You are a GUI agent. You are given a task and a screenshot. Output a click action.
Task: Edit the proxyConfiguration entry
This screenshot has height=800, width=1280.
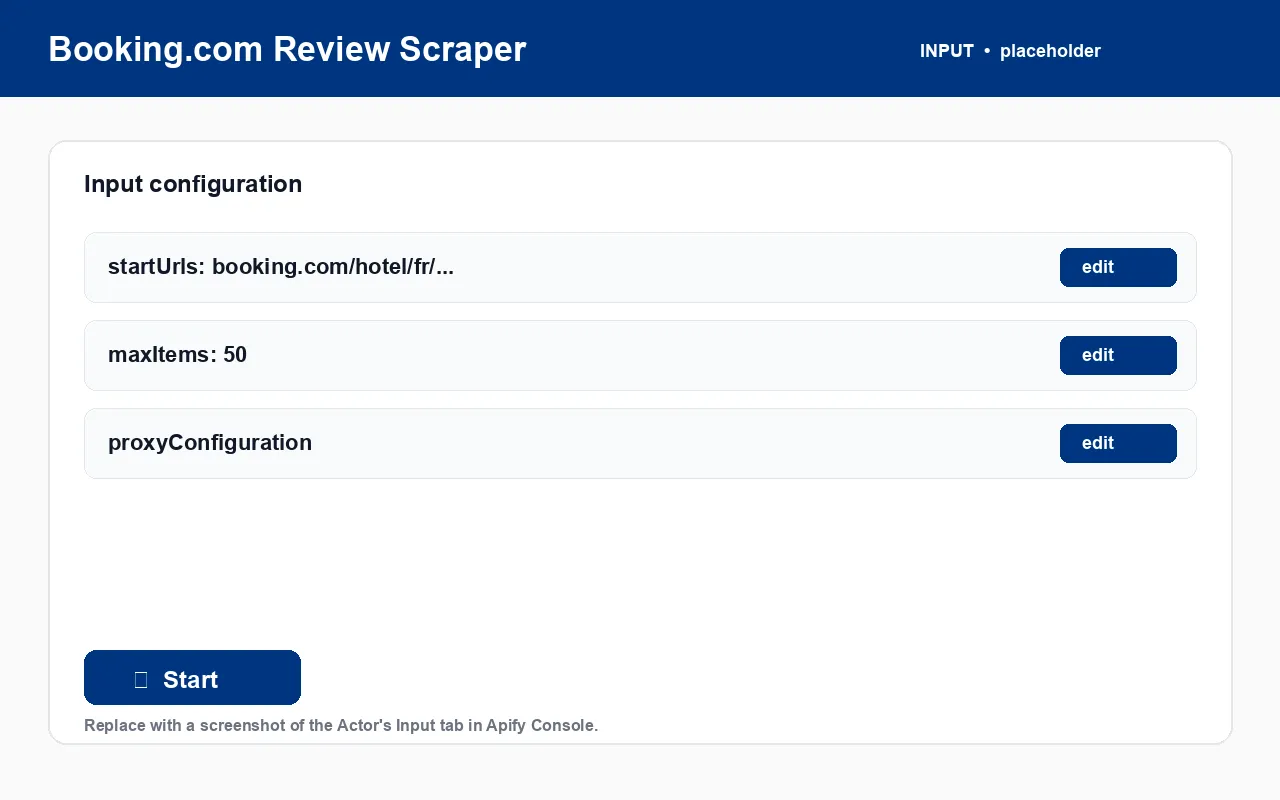1118,443
